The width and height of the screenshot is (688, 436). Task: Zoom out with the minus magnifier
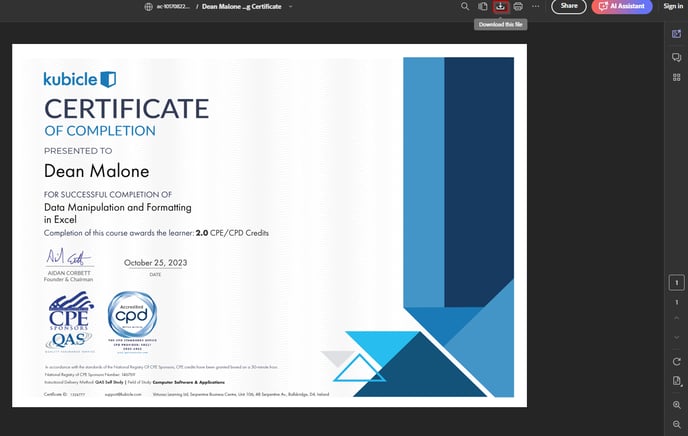tap(677, 424)
